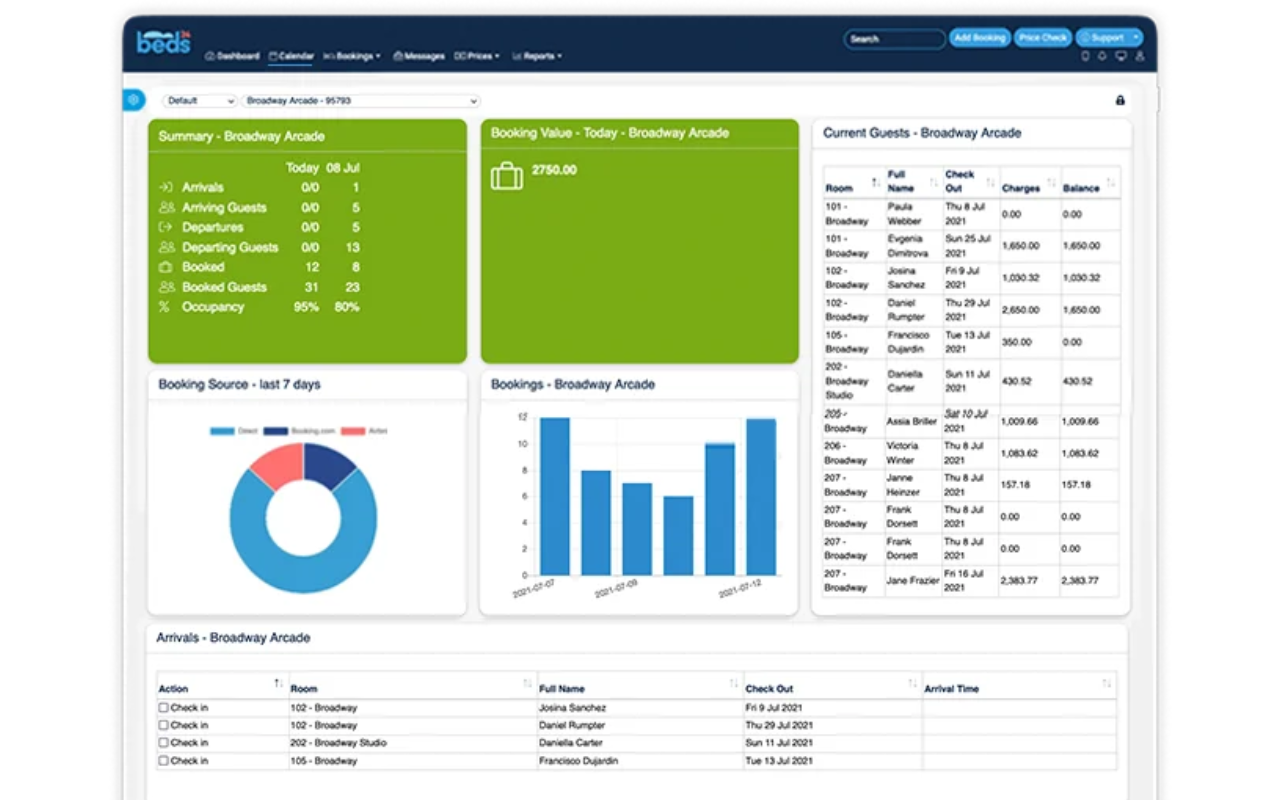Sort Arrivals table by Room
Image resolution: width=1280 pixels, height=800 pixels.
(527, 684)
